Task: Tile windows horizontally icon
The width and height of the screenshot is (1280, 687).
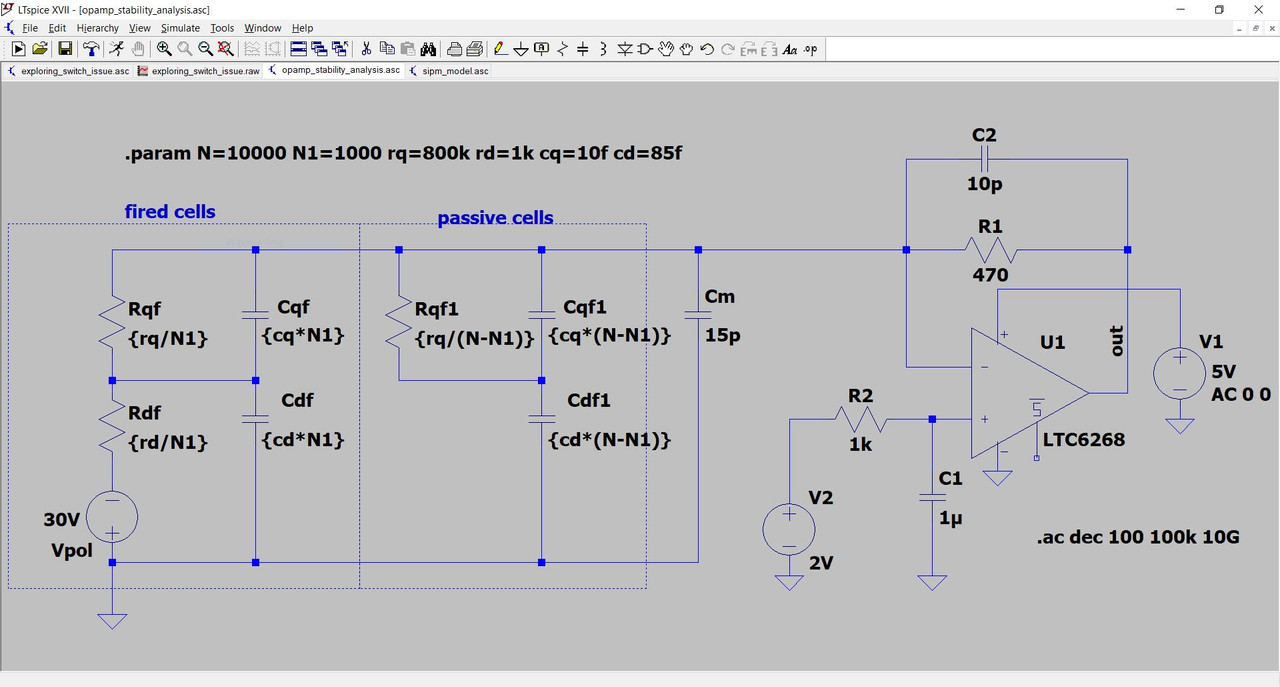Action: [298, 49]
